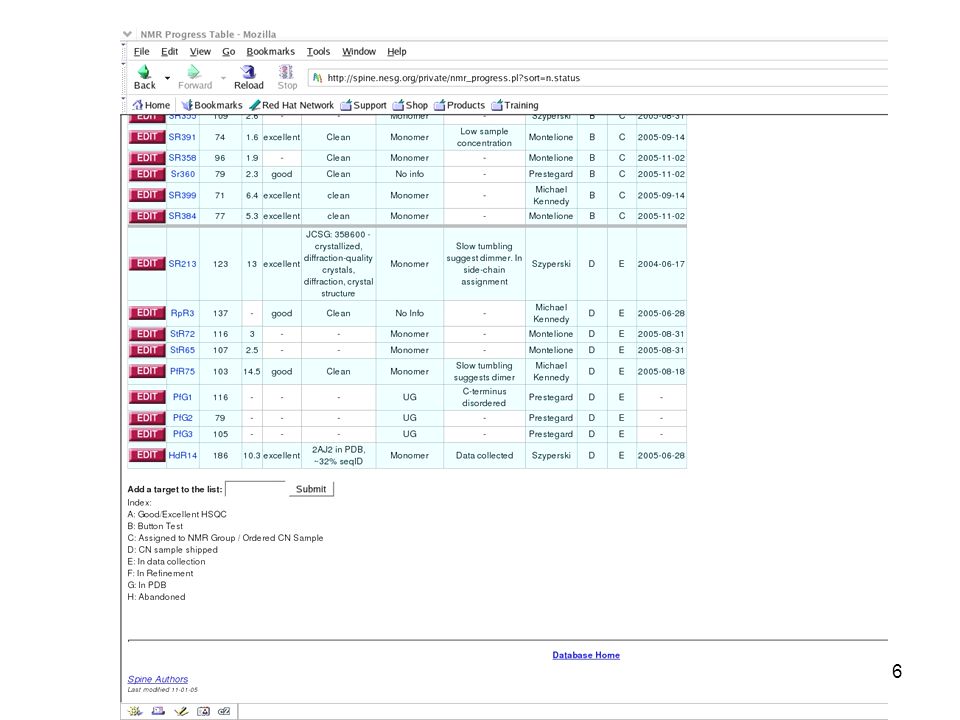Image resolution: width=960 pixels, height=720 pixels.
Task: Open the Red Hat Network bookmark
Action: pyautogui.click(x=291, y=105)
